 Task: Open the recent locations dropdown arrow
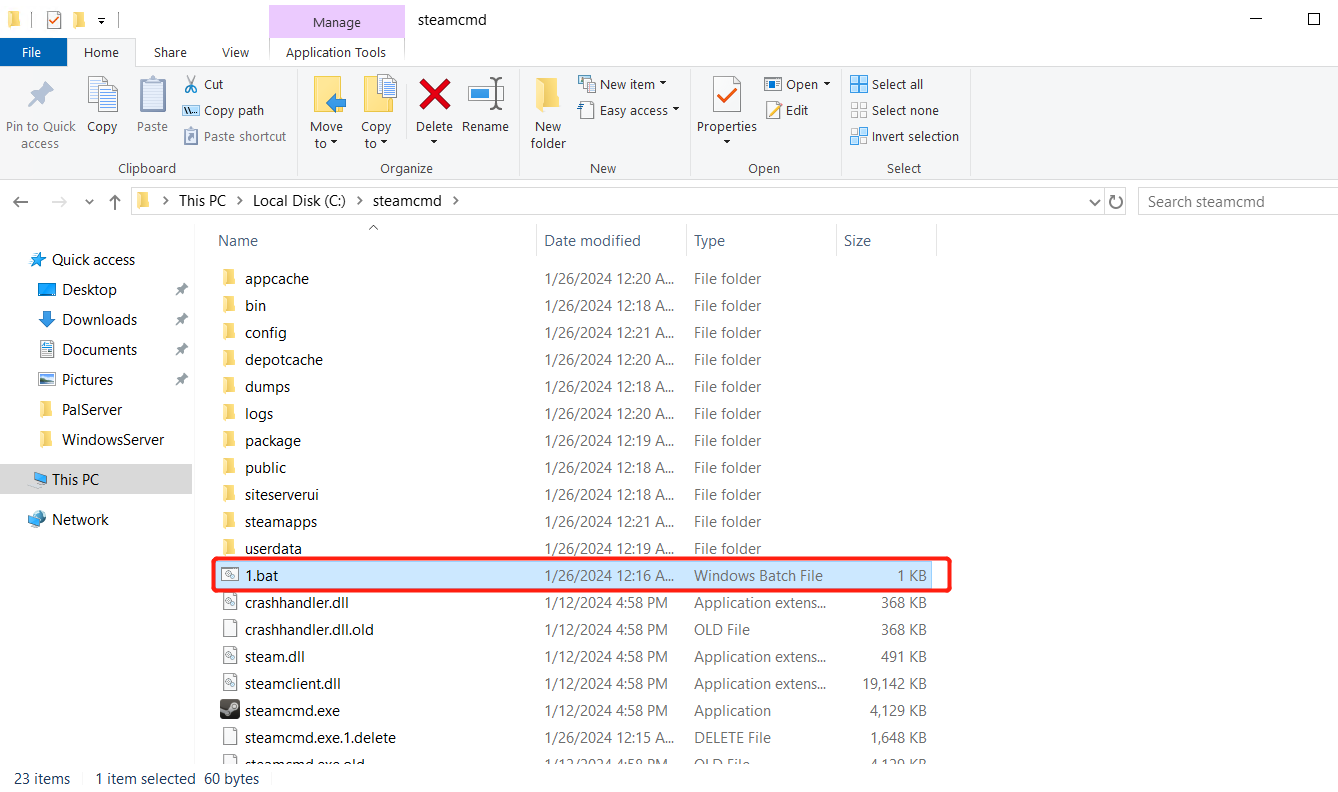click(x=89, y=202)
